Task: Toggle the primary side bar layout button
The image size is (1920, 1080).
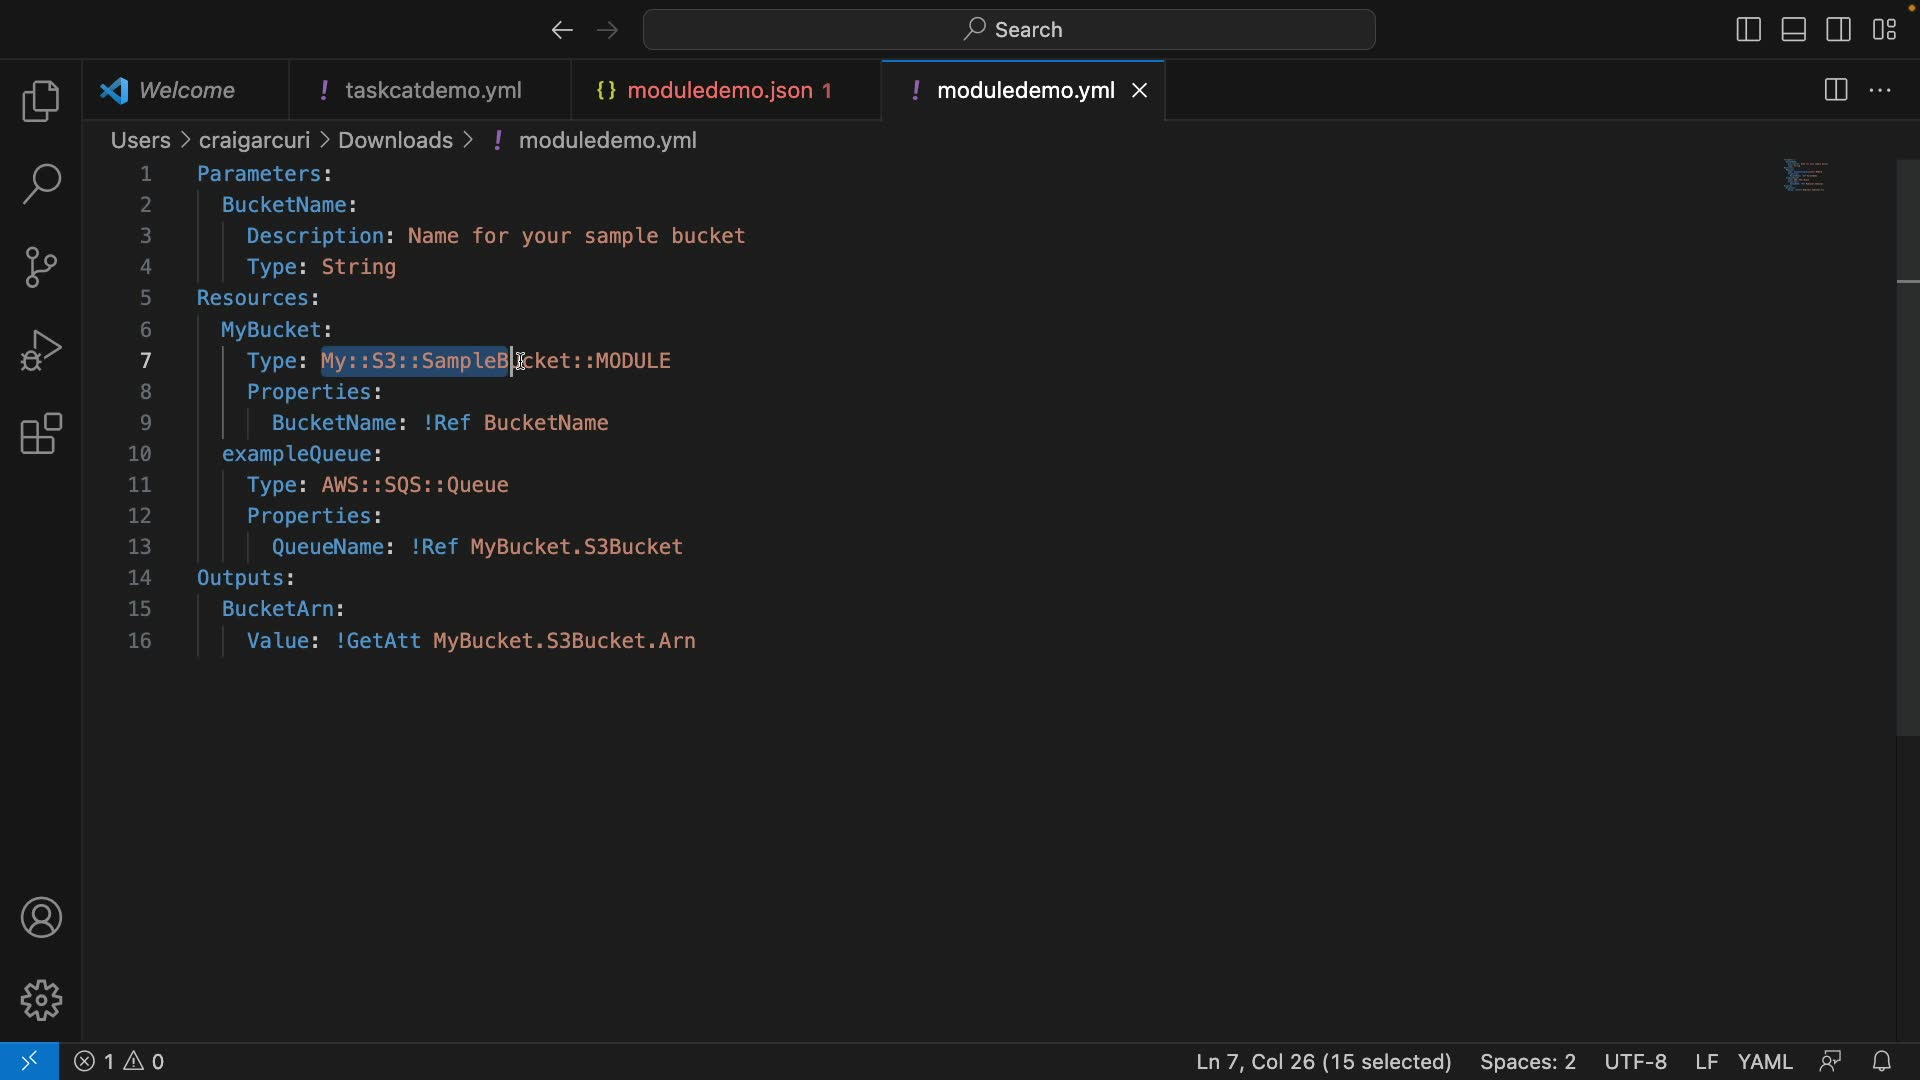Action: [1748, 30]
